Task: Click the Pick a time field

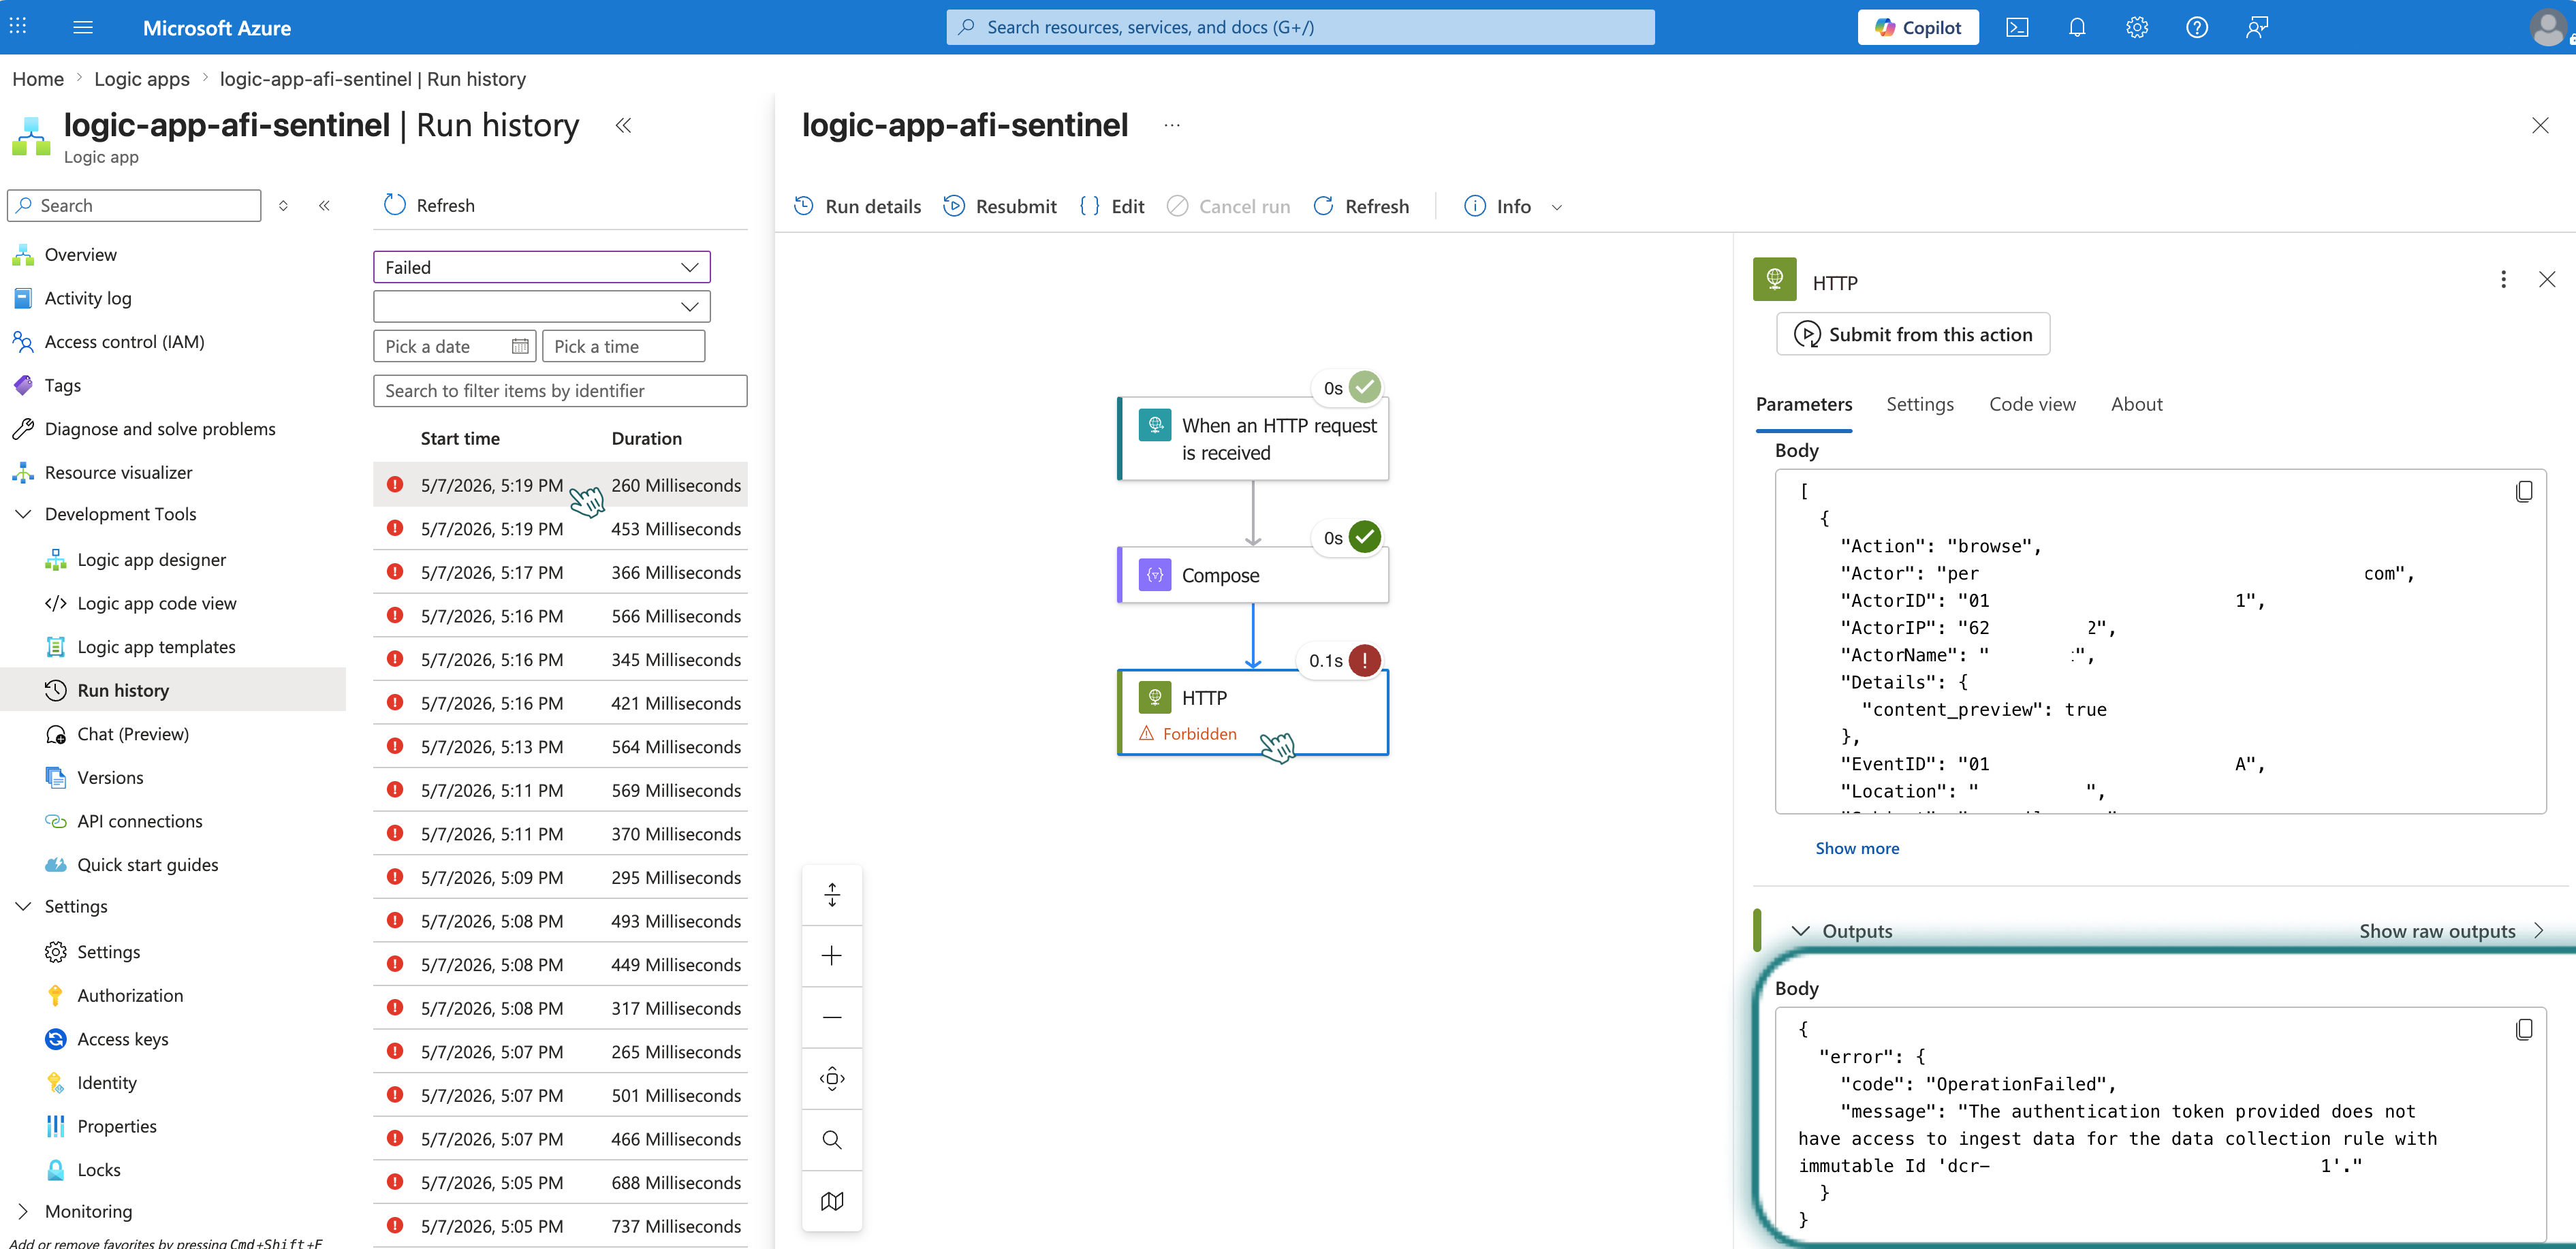Action: (623, 346)
